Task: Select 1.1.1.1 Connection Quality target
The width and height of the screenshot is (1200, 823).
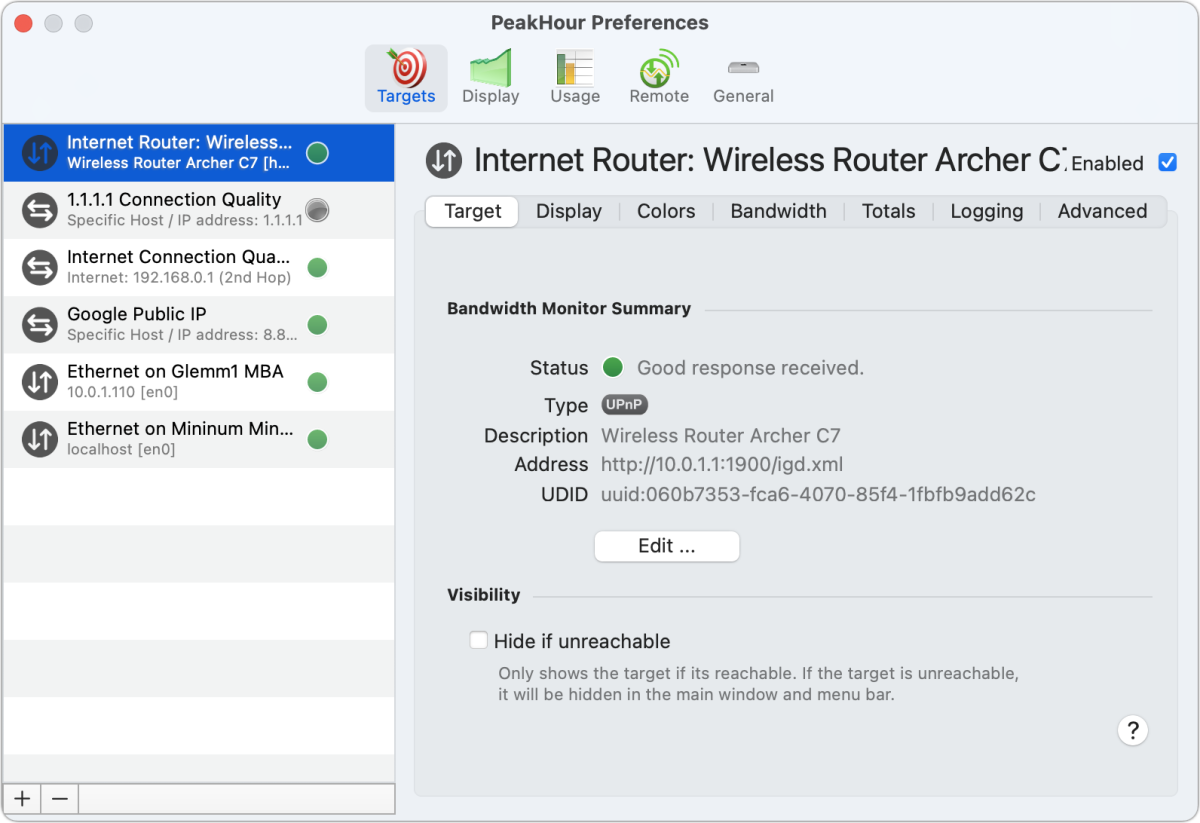Action: (175, 209)
